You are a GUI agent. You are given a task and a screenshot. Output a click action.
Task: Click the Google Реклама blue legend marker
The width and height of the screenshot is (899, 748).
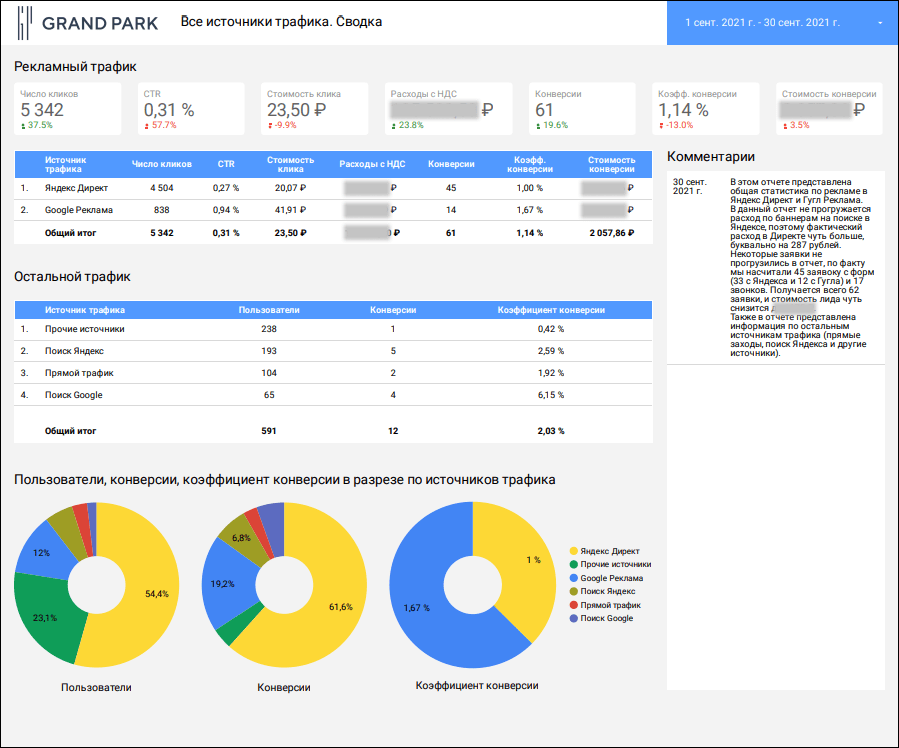pos(573,578)
